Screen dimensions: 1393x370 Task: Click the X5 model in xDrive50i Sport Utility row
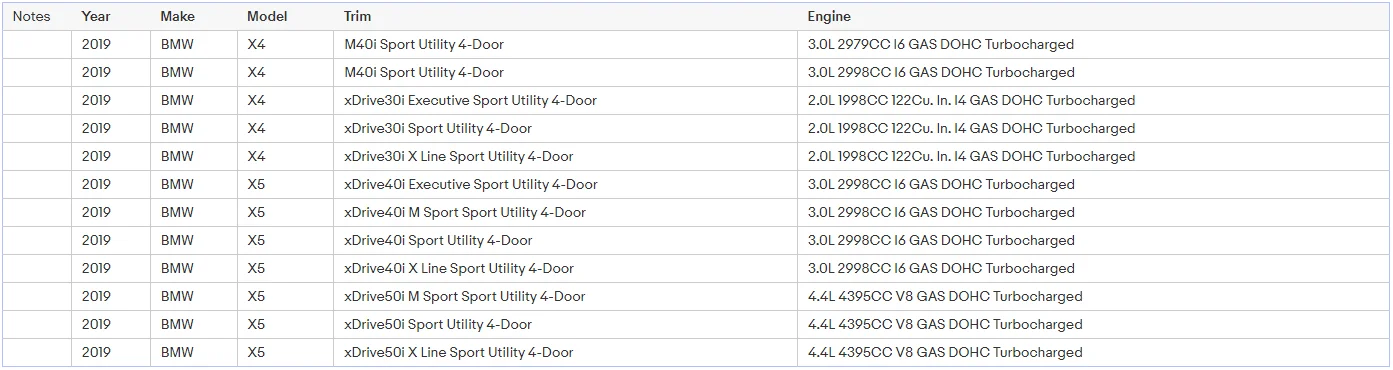point(286,325)
